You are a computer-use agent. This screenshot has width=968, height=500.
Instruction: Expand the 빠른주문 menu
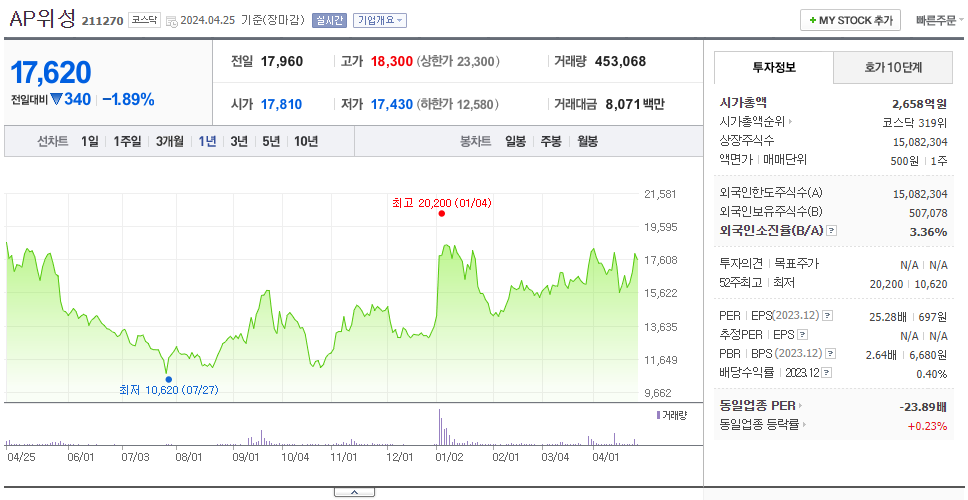[940, 20]
